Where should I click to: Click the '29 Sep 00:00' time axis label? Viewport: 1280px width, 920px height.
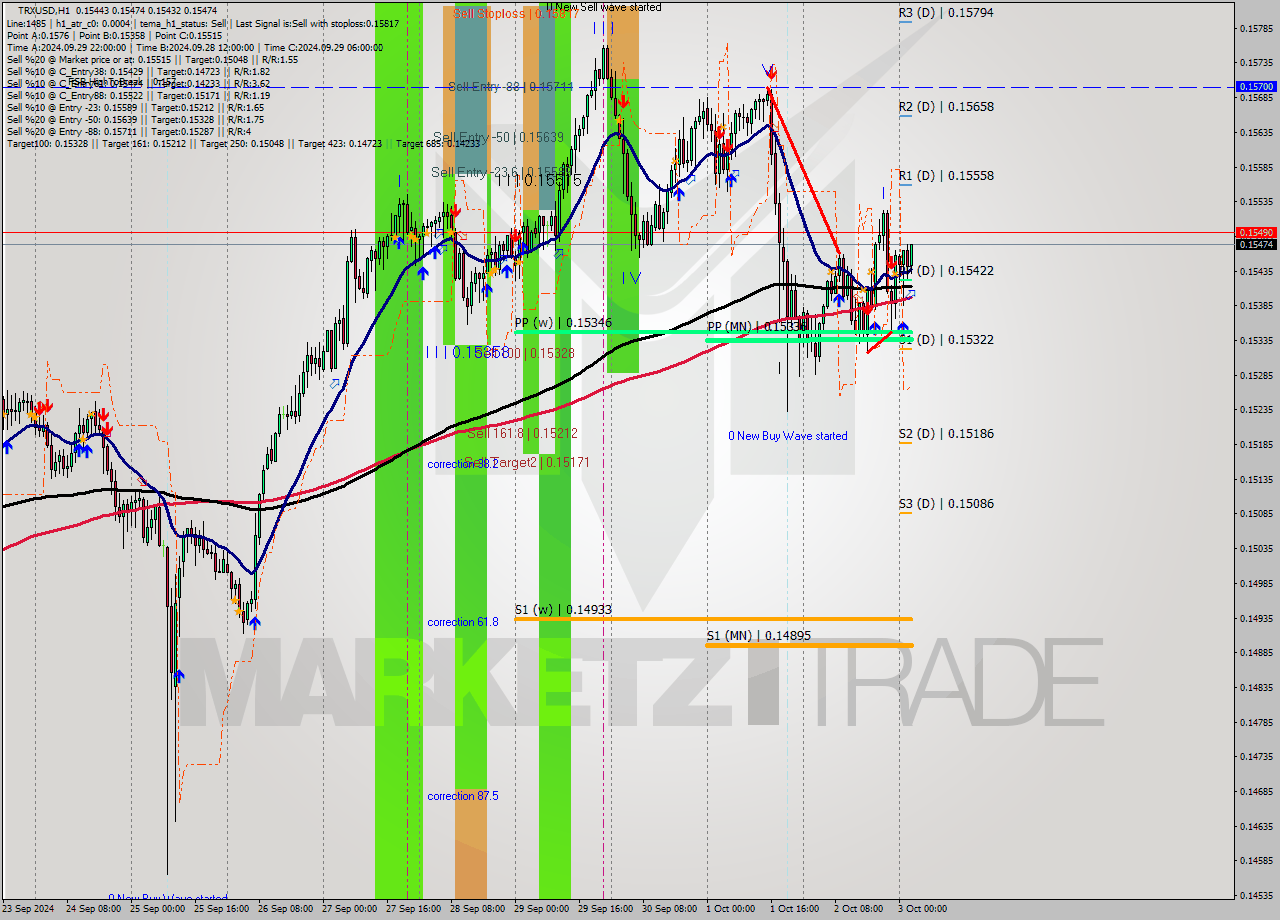pyautogui.click(x=543, y=909)
